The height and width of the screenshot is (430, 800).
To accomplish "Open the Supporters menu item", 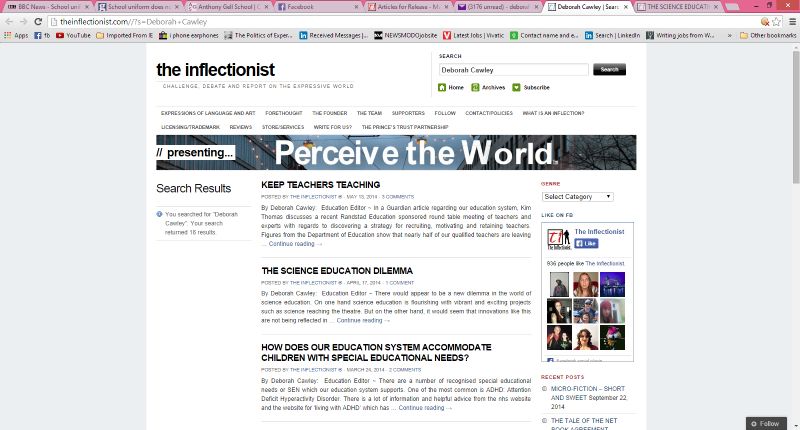I will click(x=408, y=113).
